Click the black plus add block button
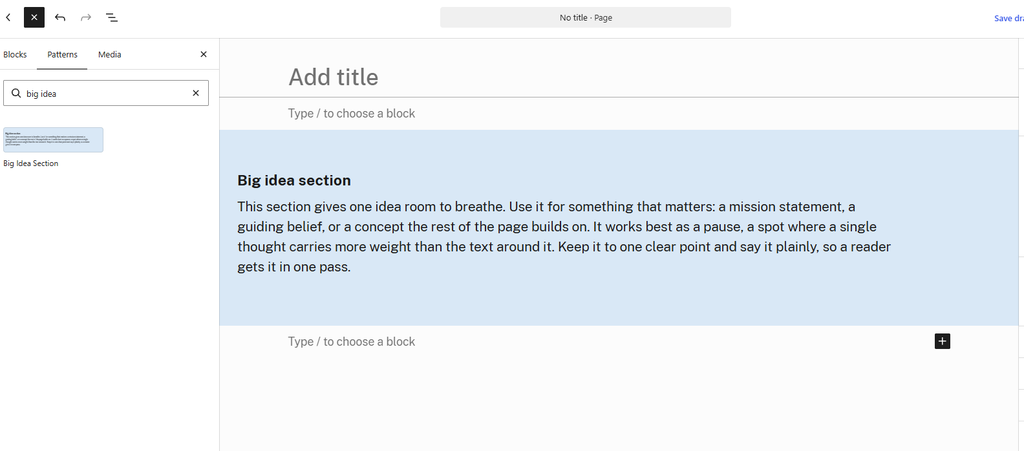This screenshot has height=451, width=1024. [x=942, y=341]
